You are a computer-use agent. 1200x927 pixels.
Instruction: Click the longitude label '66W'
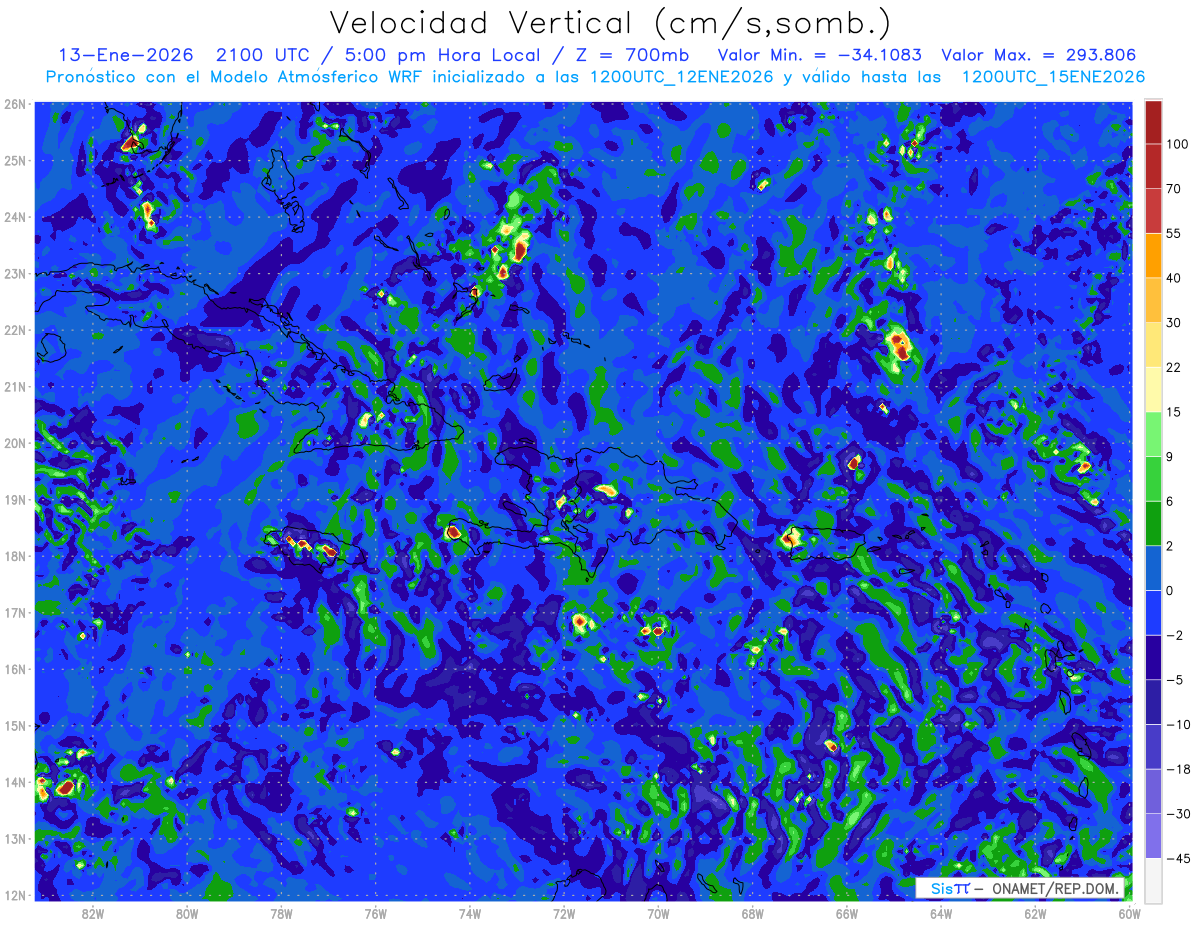click(x=846, y=913)
